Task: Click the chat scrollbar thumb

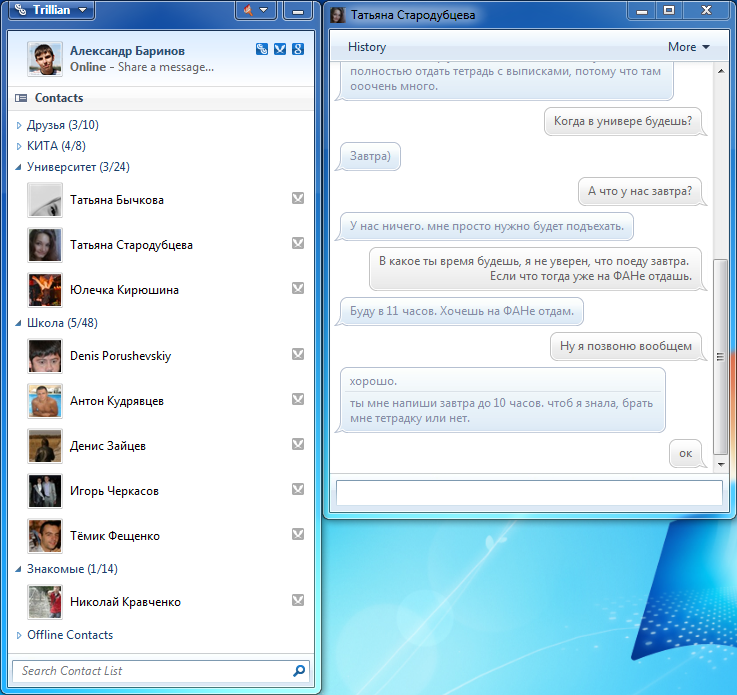Action: (x=721, y=356)
